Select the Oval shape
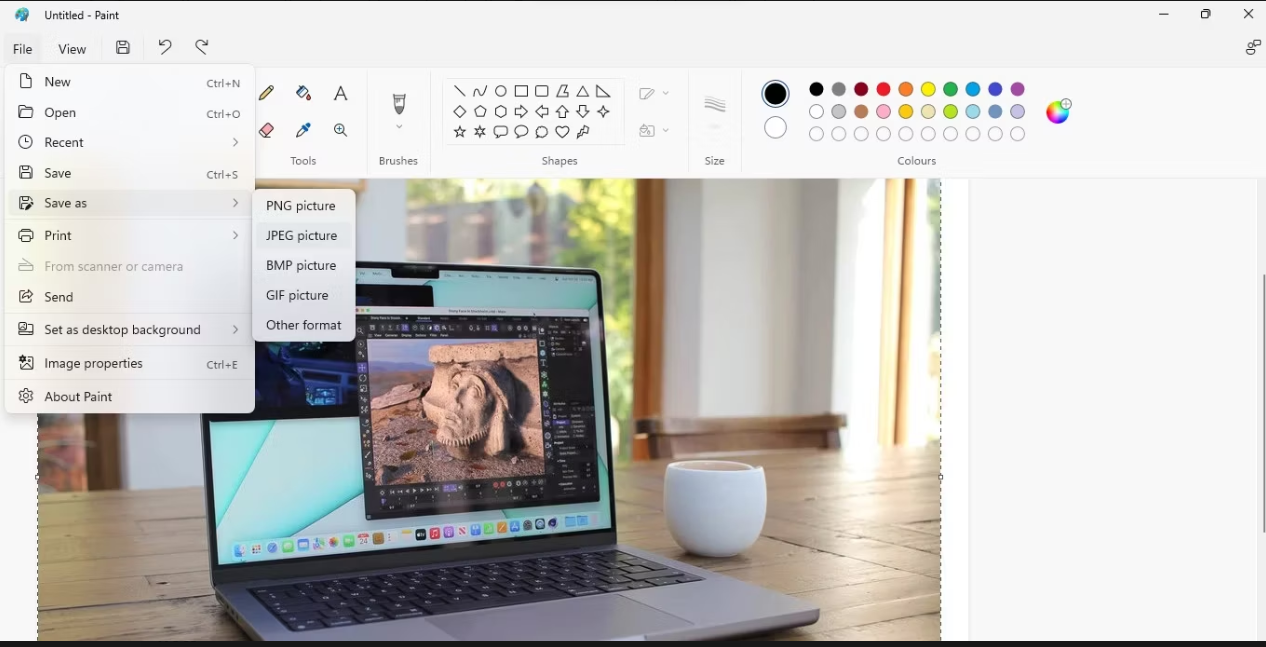This screenshot has height=647, width=1266. pos(500,90)
